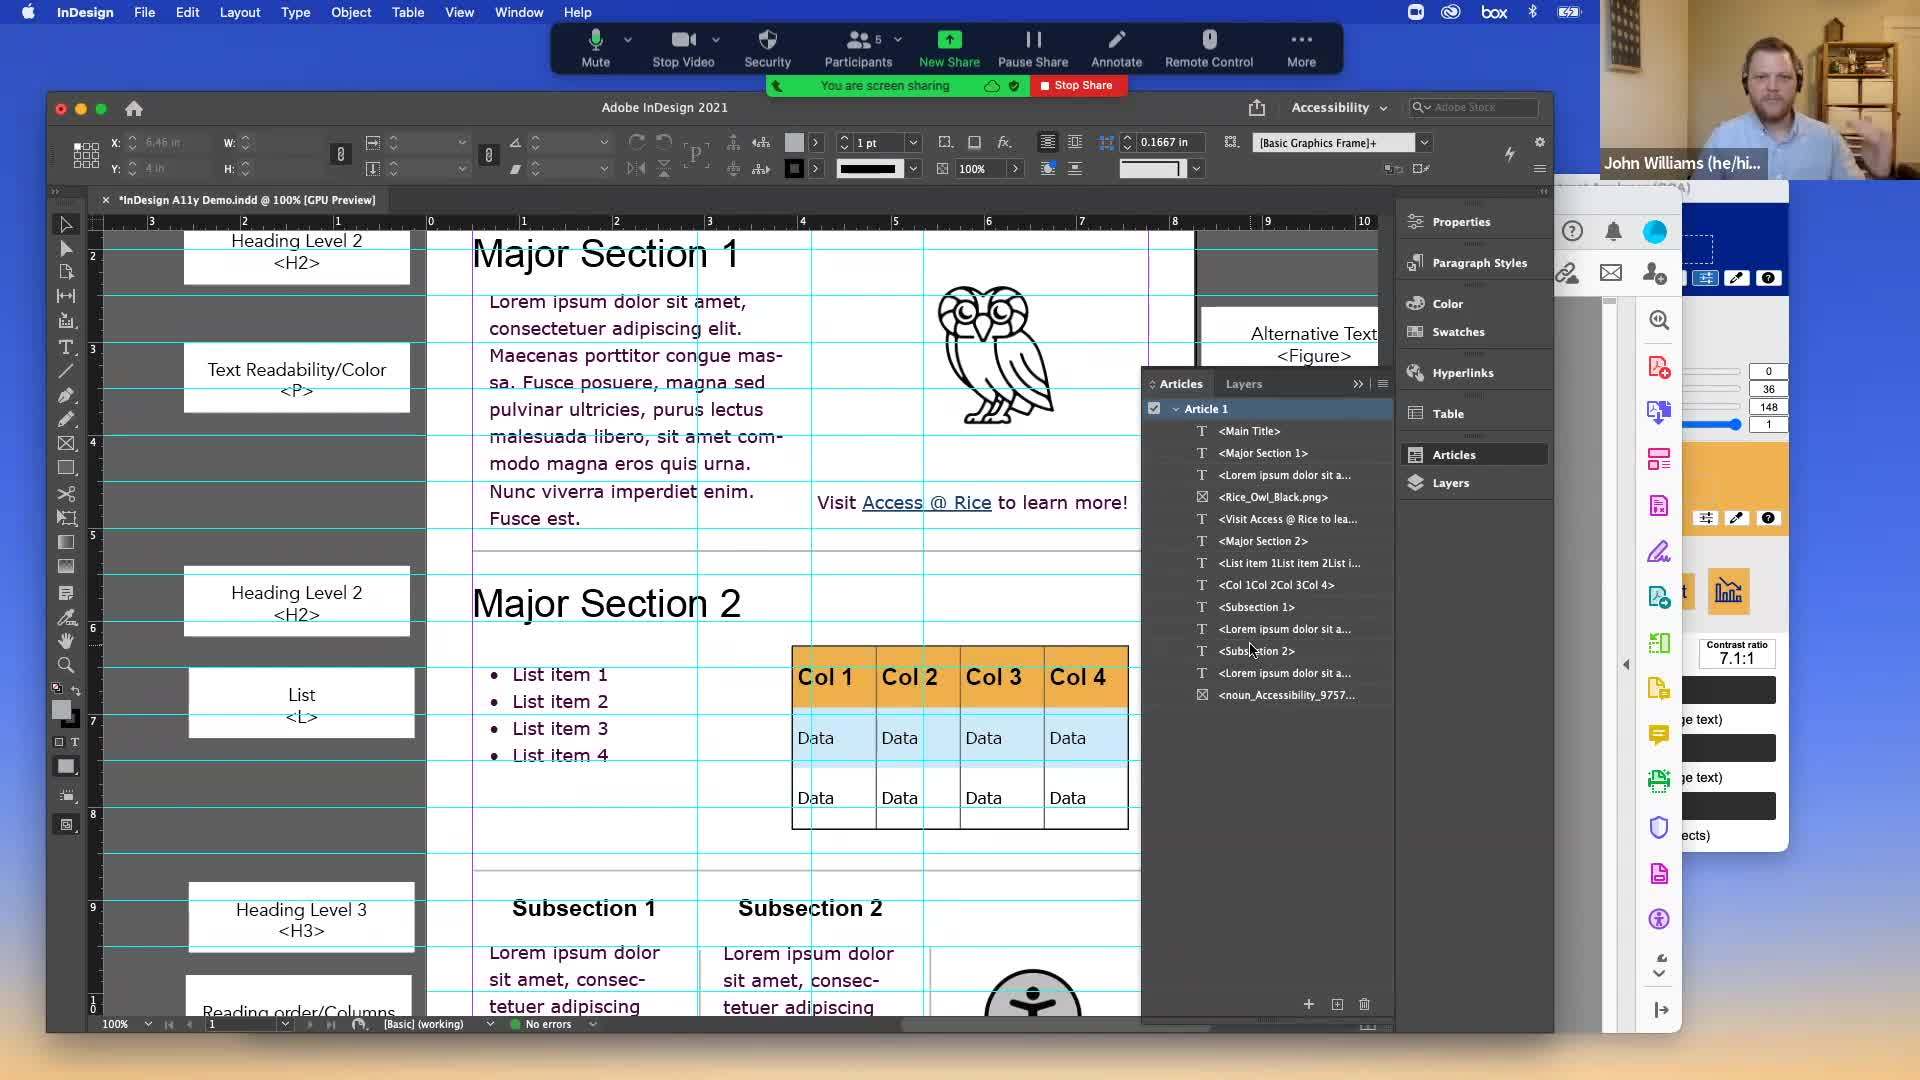The width and height of the screenshot is (1920, 1080).
Task: Switch to the Layers tab in panel
Action: (1244, 384)
